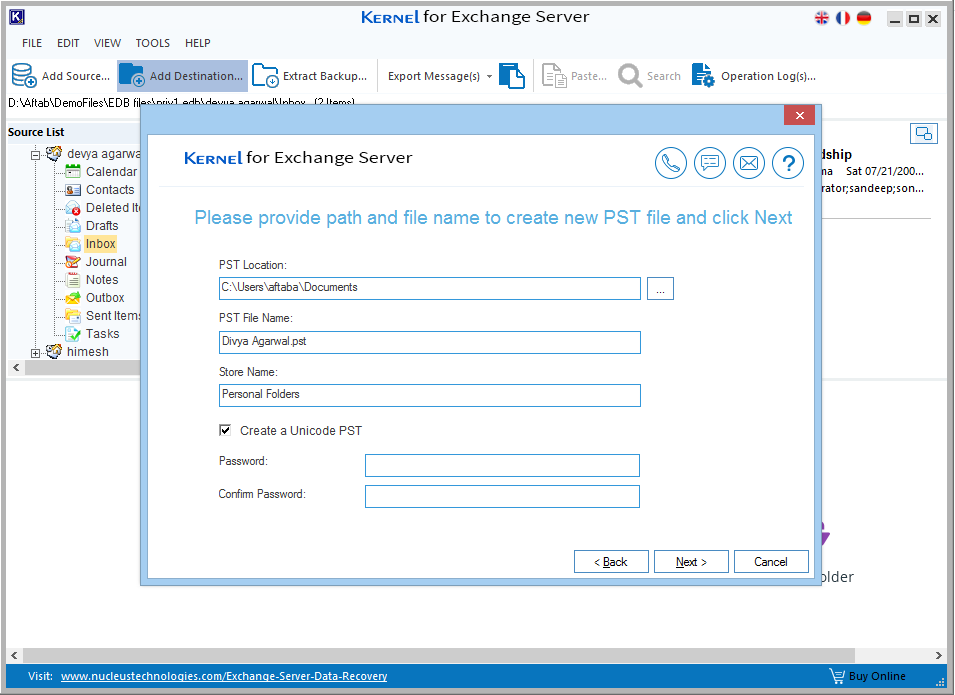Screen dimensions: 955x695
Task: Select the Inbox folder in Source List
Action: pyautogui.click(x=100, y=244)
